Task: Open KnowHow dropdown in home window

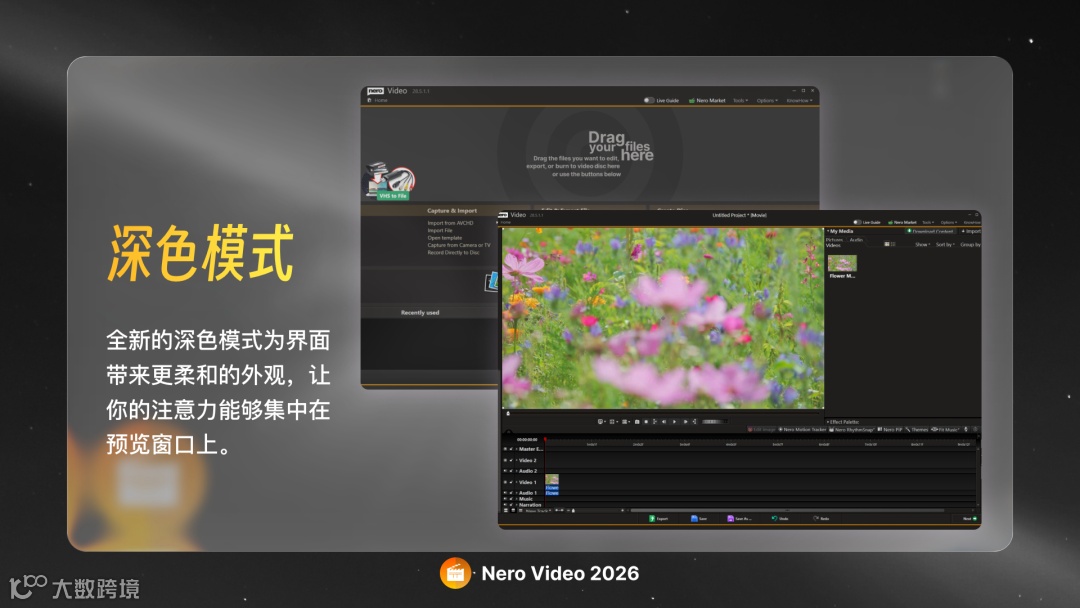Action: point(800,101)
